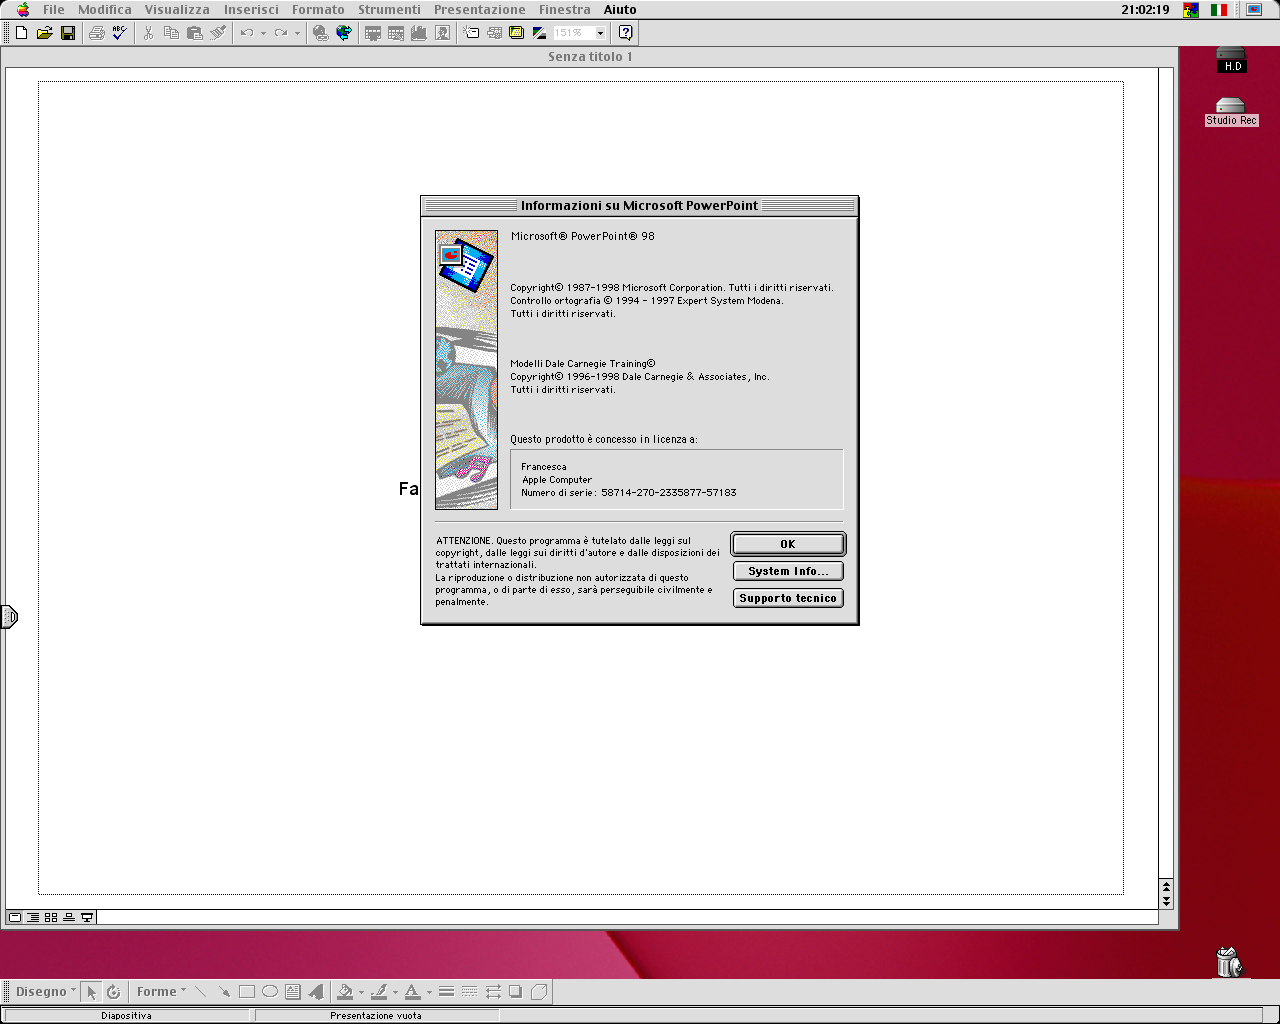
Task: Click the Format Painter brush icon
Action: [x=218, y=33]
